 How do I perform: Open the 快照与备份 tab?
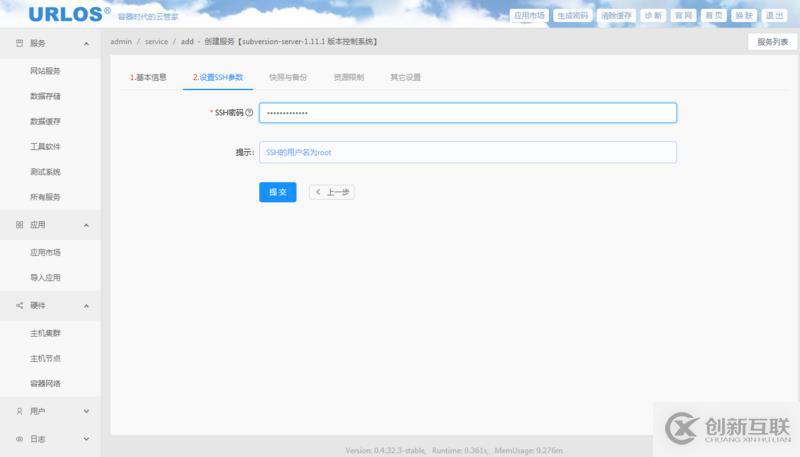click(x=287, y=77)
